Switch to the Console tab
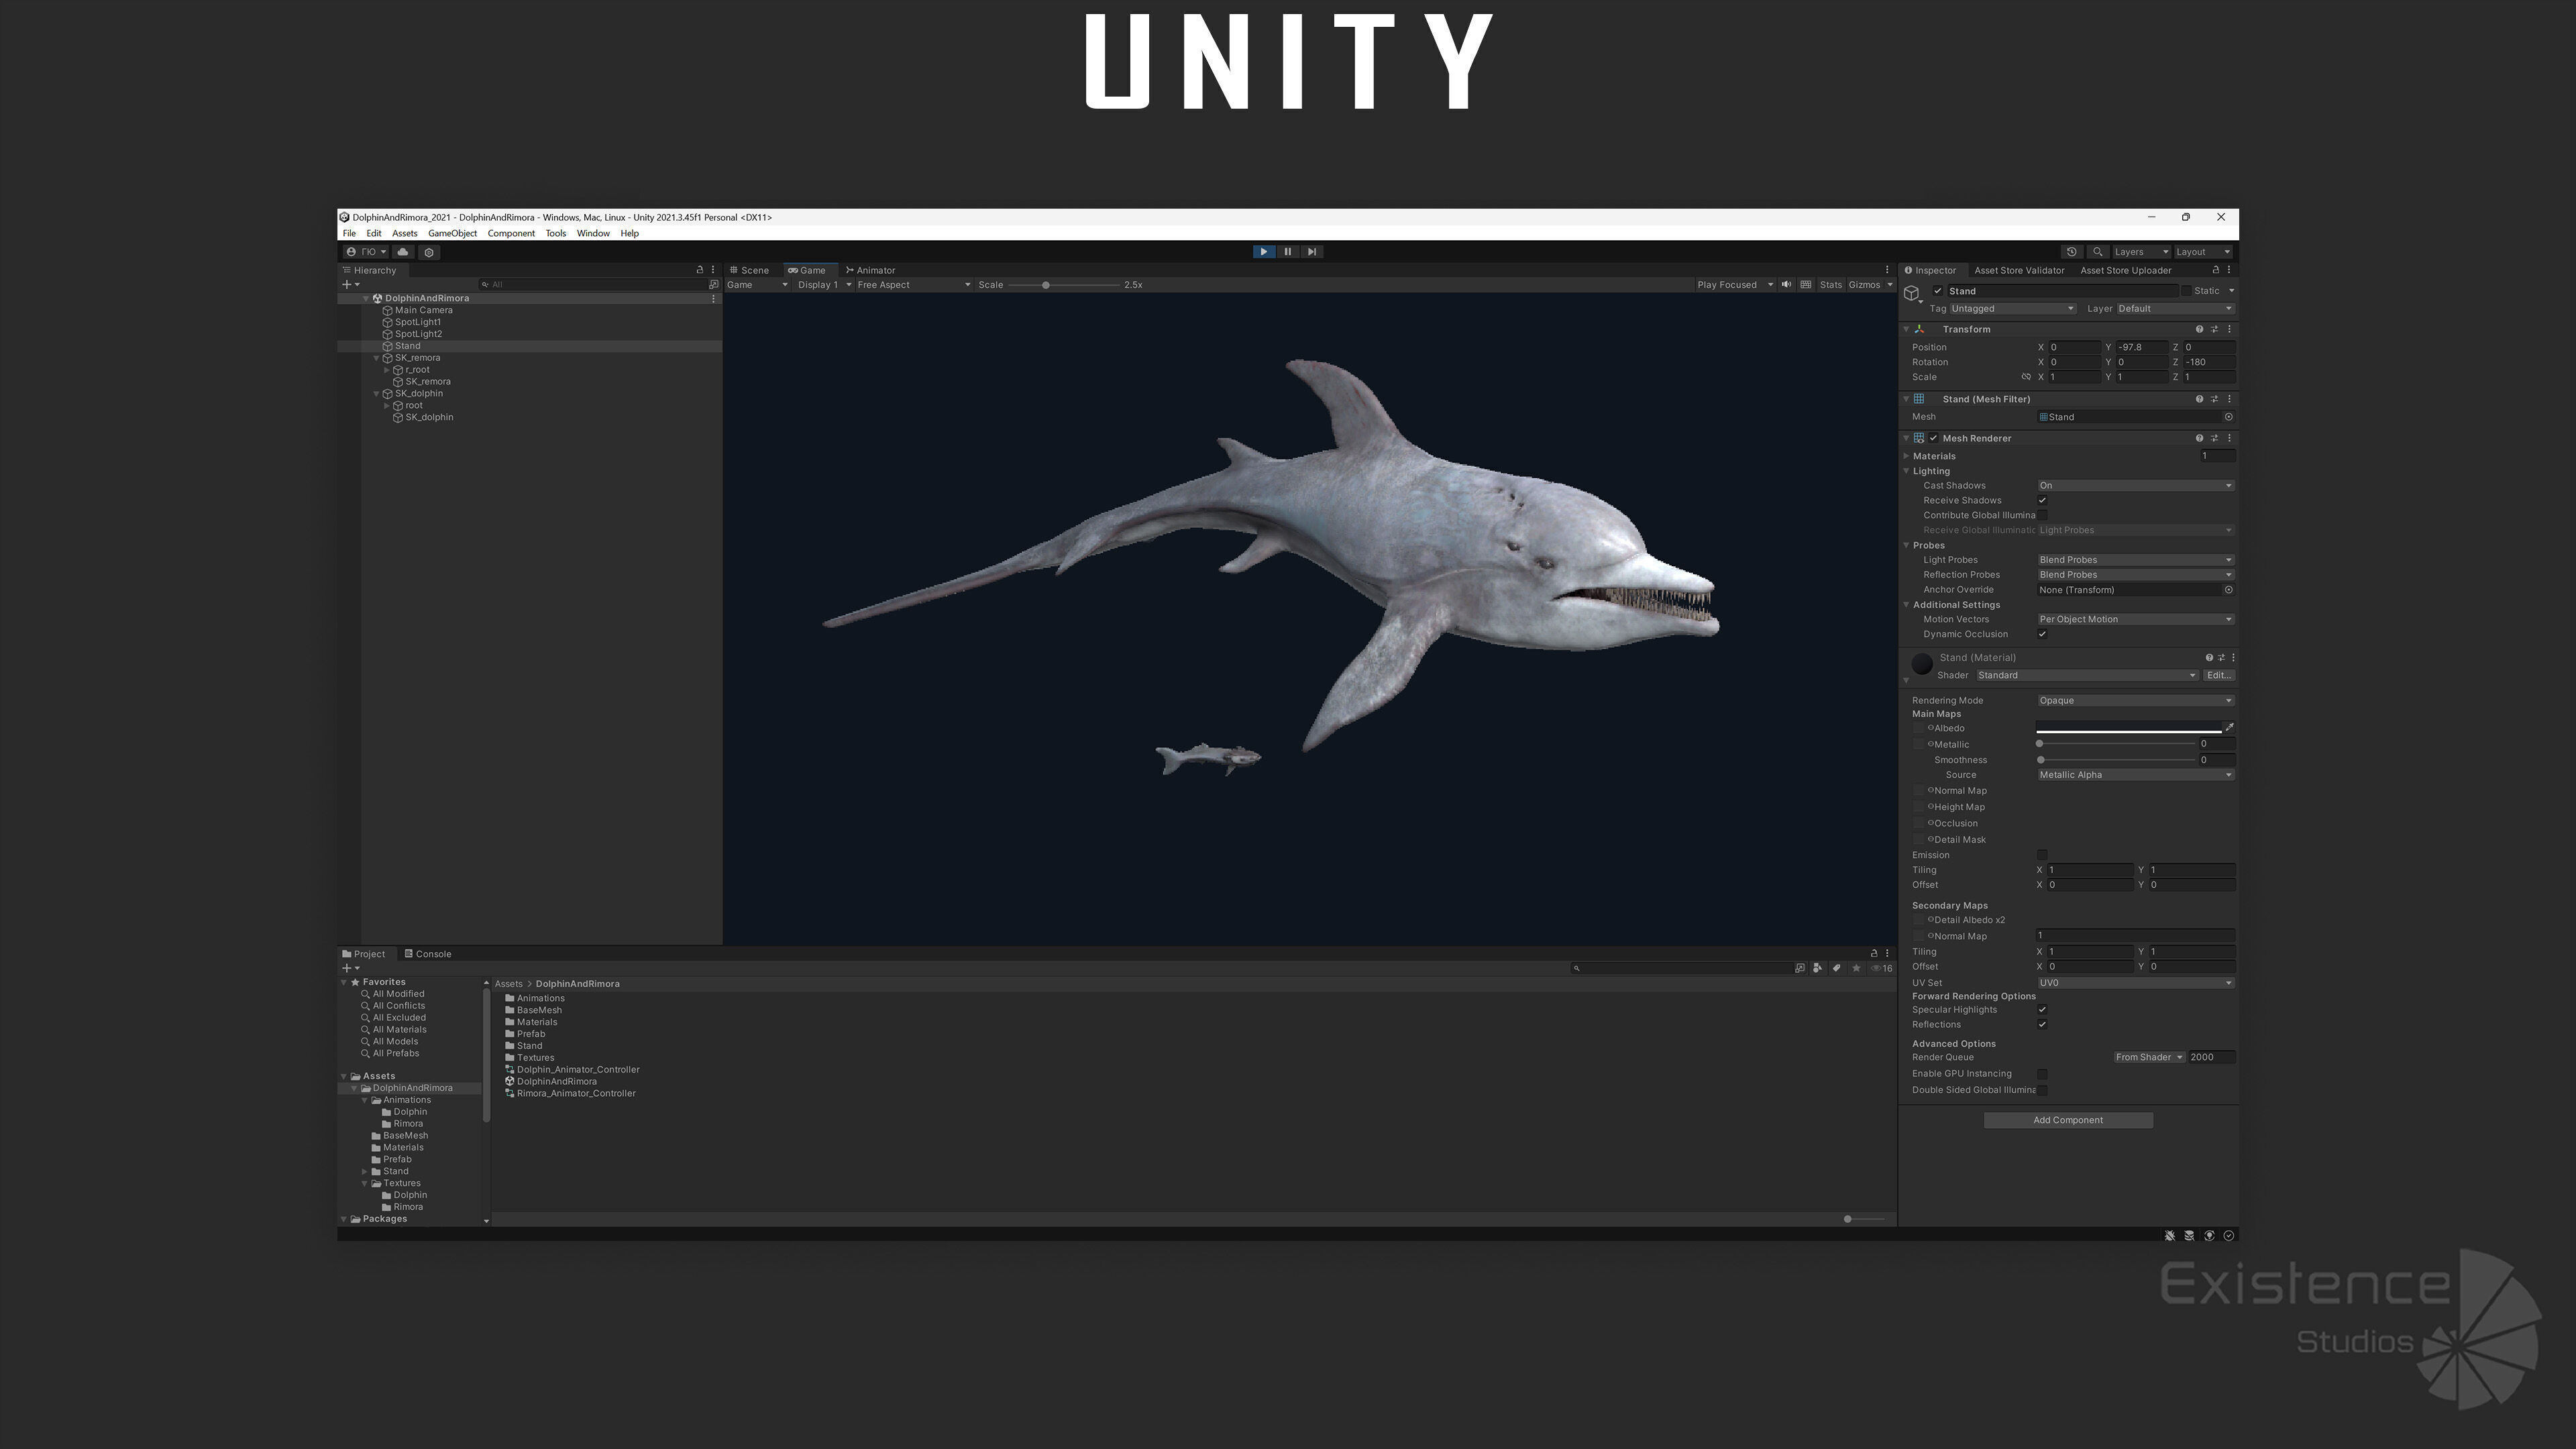 (428, 954)
